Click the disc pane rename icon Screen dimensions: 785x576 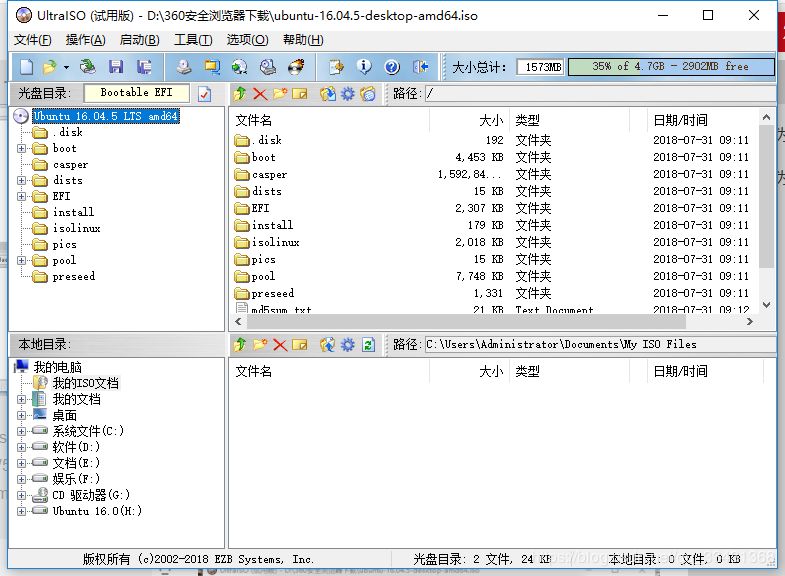pos(299,94)
